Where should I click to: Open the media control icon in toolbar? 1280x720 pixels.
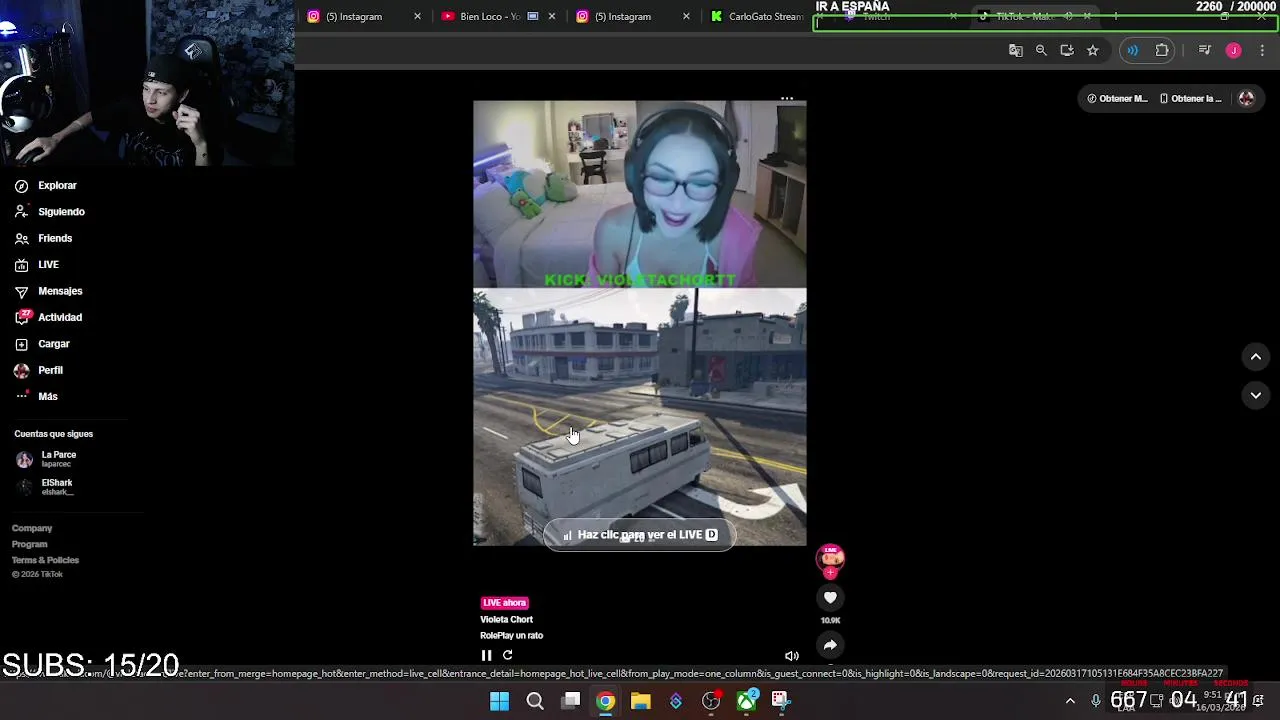pyautogui.click(x=1205, y=50)
